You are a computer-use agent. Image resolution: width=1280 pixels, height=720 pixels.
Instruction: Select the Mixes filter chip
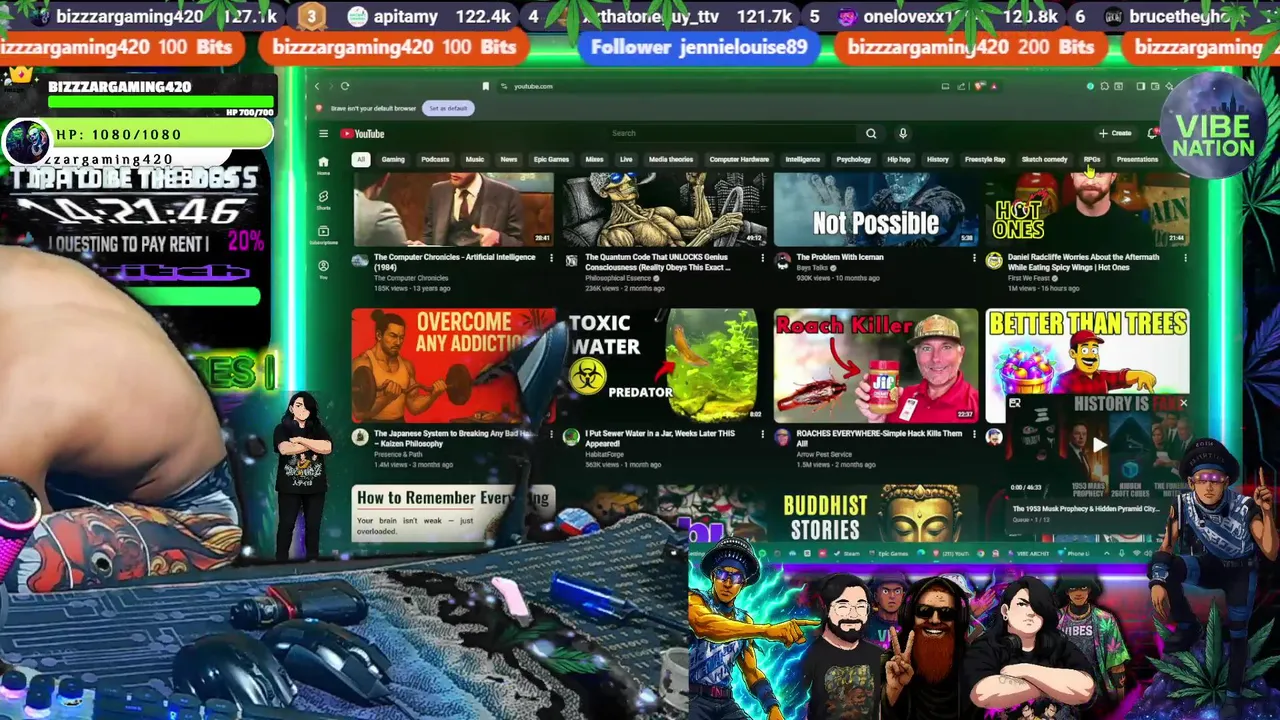[x=594, y=160]
